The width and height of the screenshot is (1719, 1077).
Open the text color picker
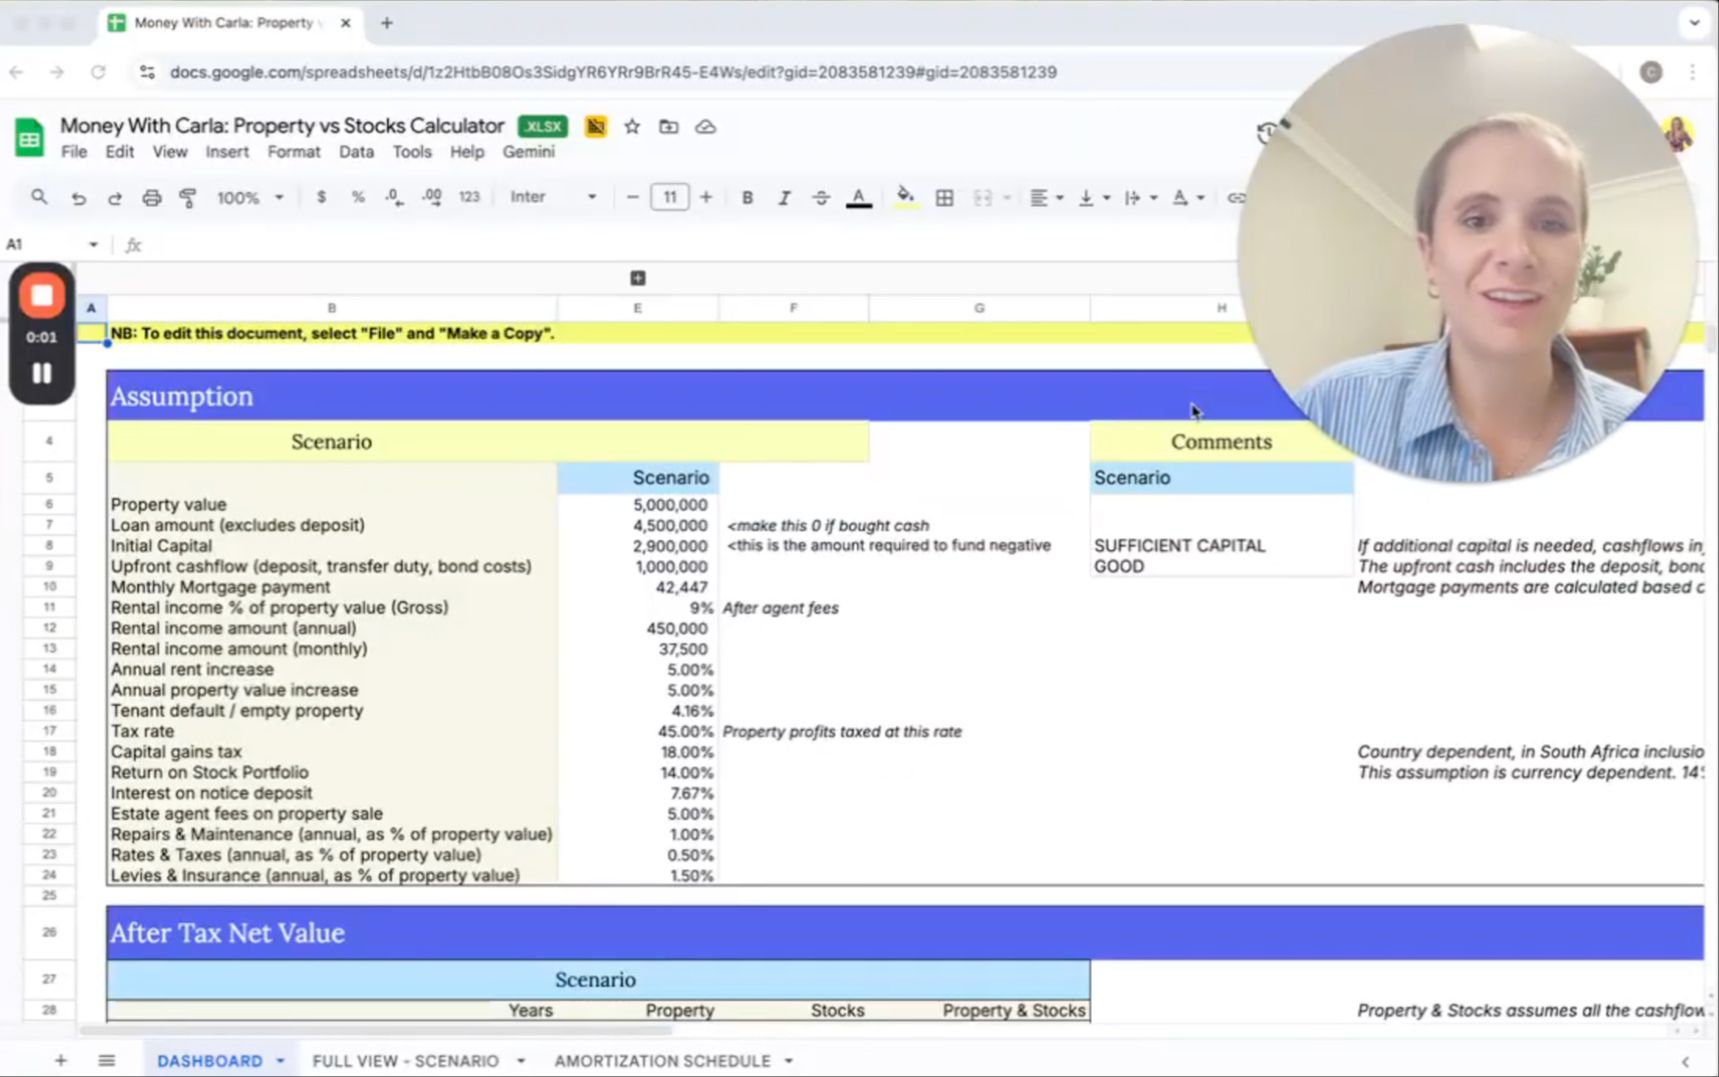coord(859,198)
